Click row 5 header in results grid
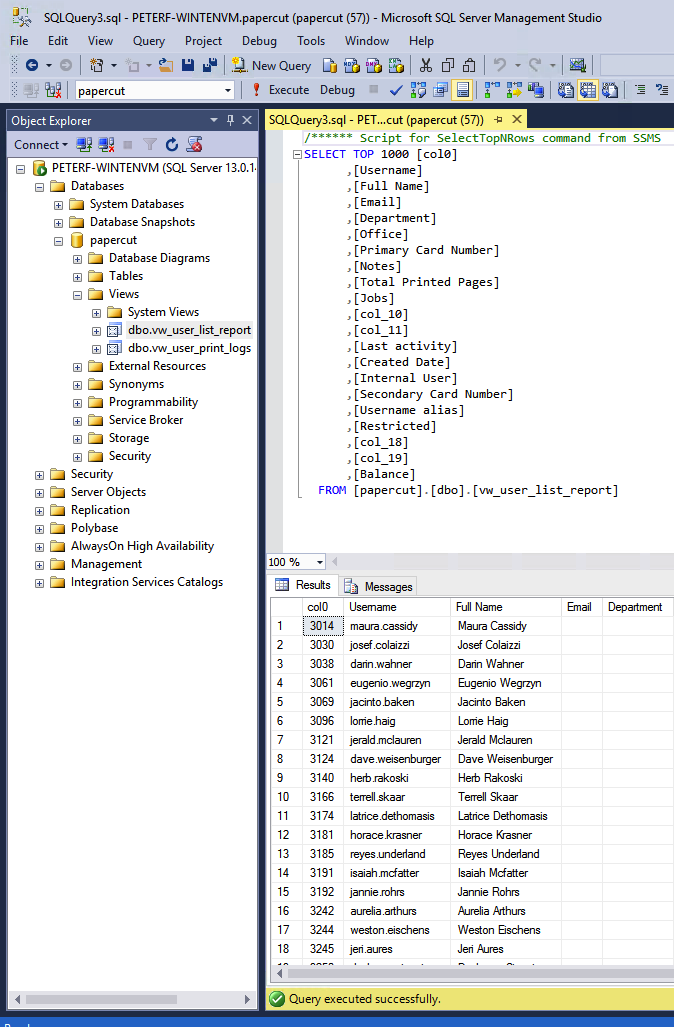The image size is (674, 1027). point(286,702)
